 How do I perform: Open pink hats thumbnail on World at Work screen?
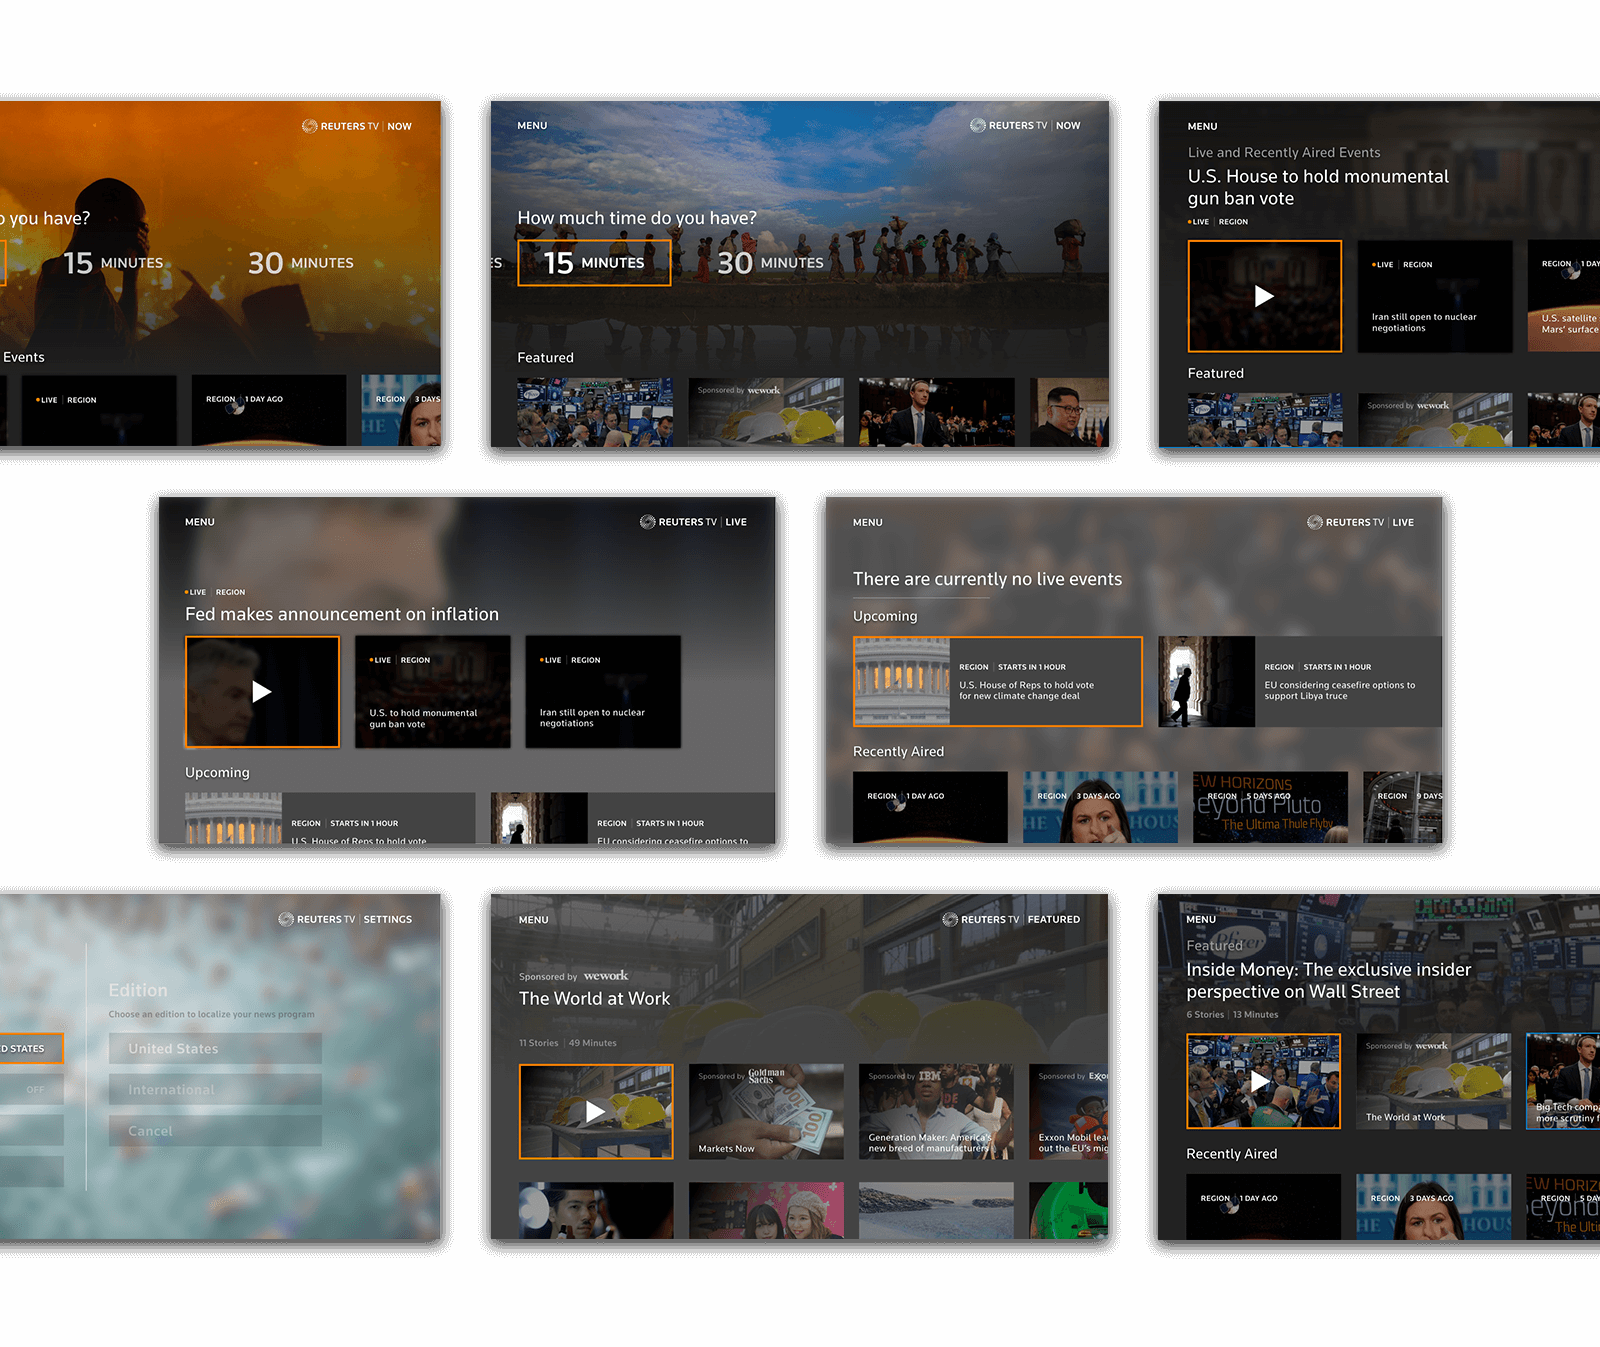[x=766, y=1211]
